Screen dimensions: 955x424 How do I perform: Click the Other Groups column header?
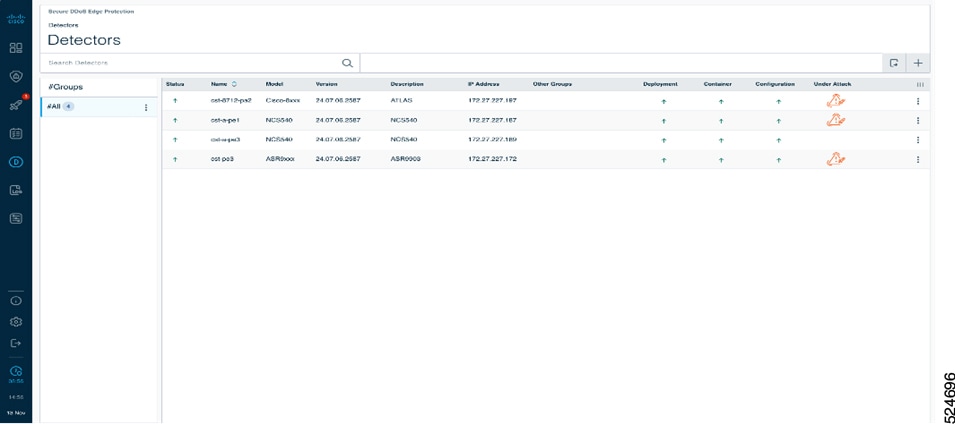pyautogui.click(x=552, y=84)
